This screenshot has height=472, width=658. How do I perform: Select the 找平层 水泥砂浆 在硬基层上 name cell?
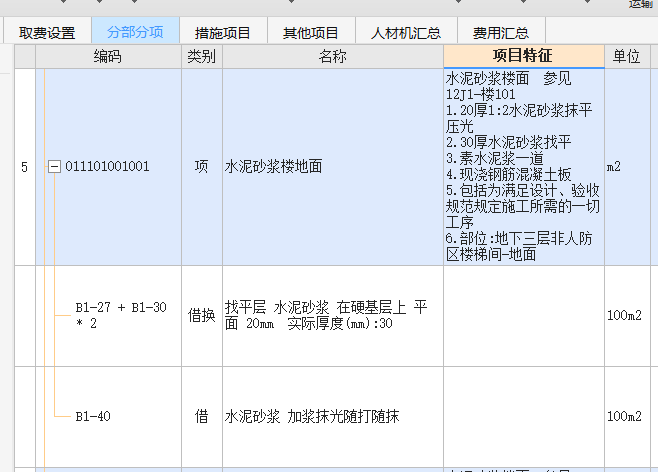click(x=333, y=316)
